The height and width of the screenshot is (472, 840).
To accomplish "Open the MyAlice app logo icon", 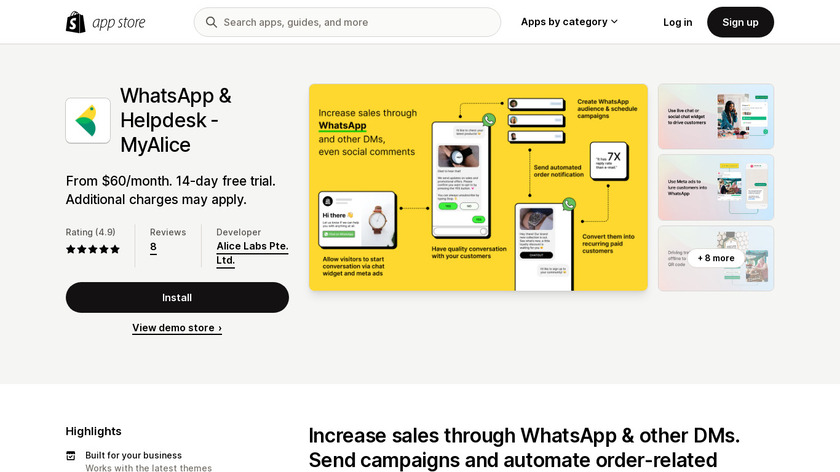I will 88,121.
